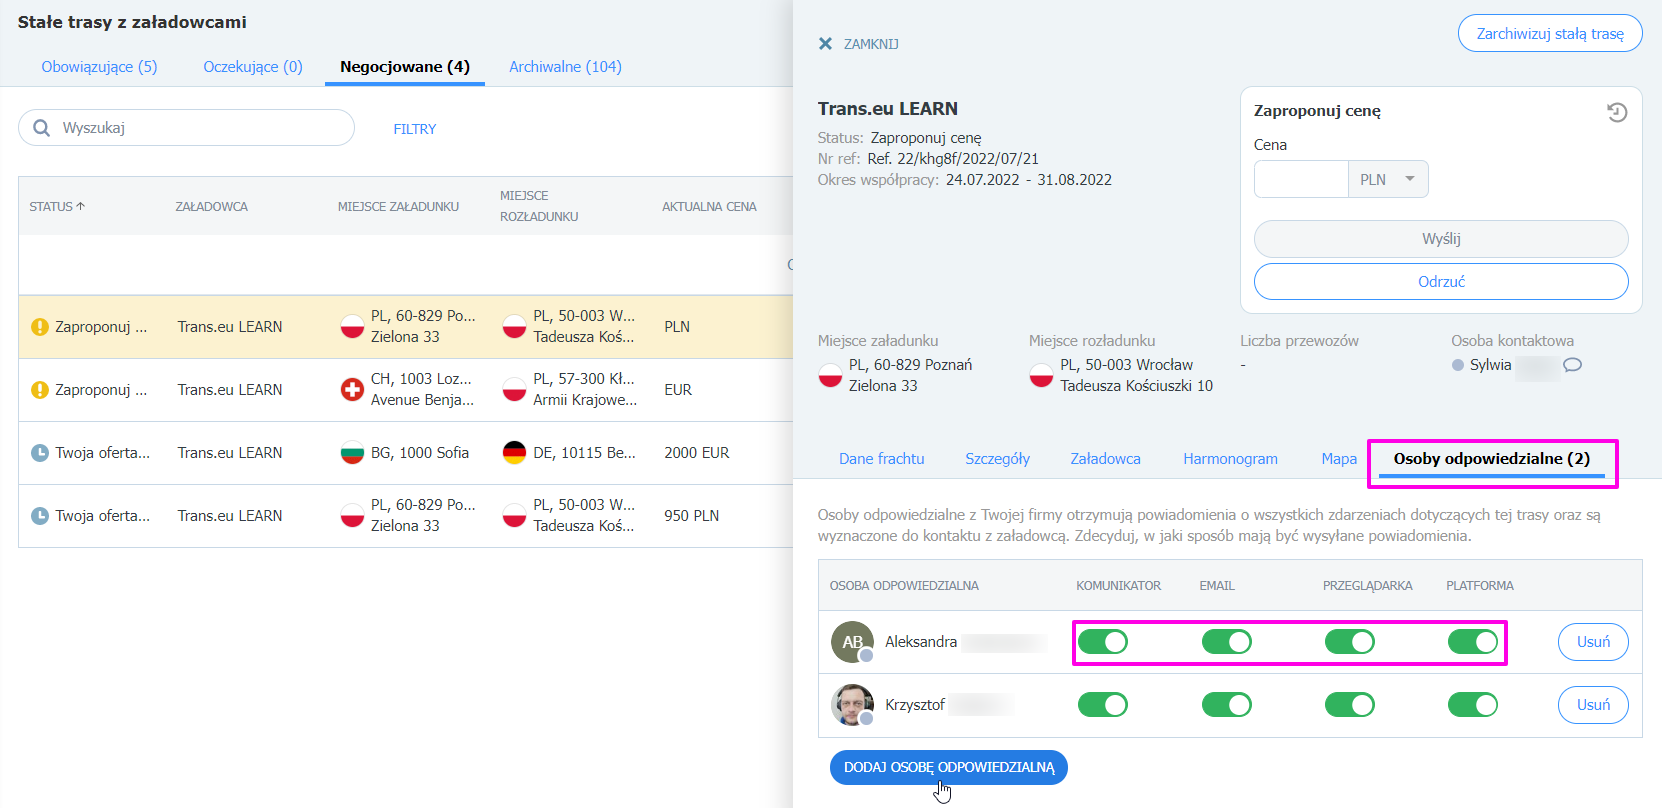This screenshot has width=1662, height=808.
Task: Click Swiss flag icon in CH 1003 row
Action: [352, 390]
